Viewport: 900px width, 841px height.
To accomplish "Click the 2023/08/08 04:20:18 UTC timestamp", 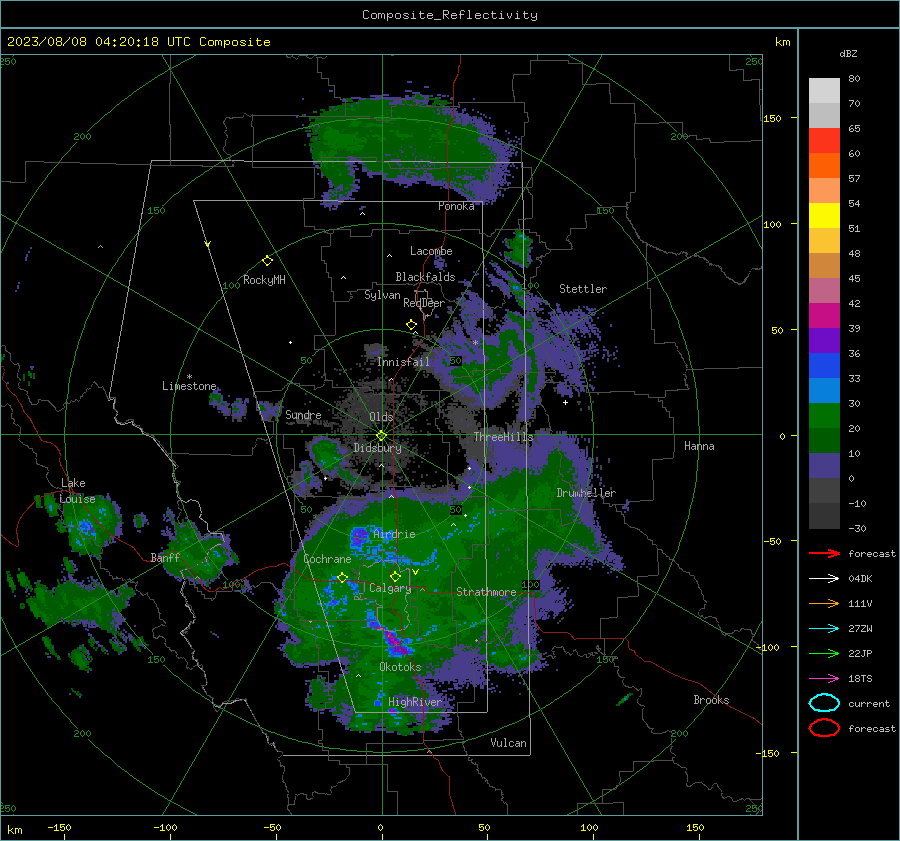I will tap(138, 42).
